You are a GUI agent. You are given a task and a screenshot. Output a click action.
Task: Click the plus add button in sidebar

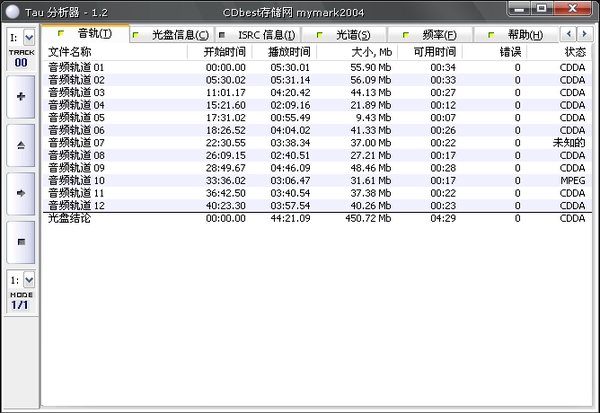tap(21, 97)
